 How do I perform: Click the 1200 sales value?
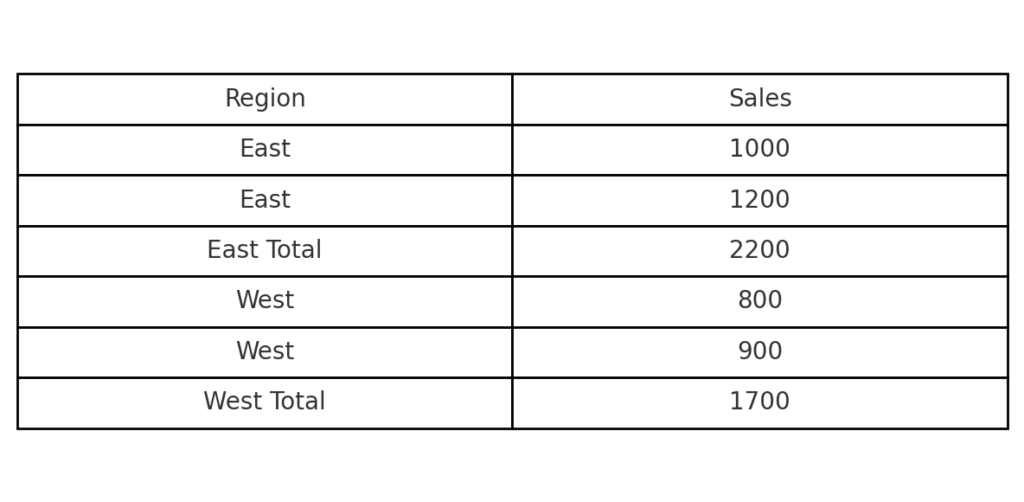(760, 200)
